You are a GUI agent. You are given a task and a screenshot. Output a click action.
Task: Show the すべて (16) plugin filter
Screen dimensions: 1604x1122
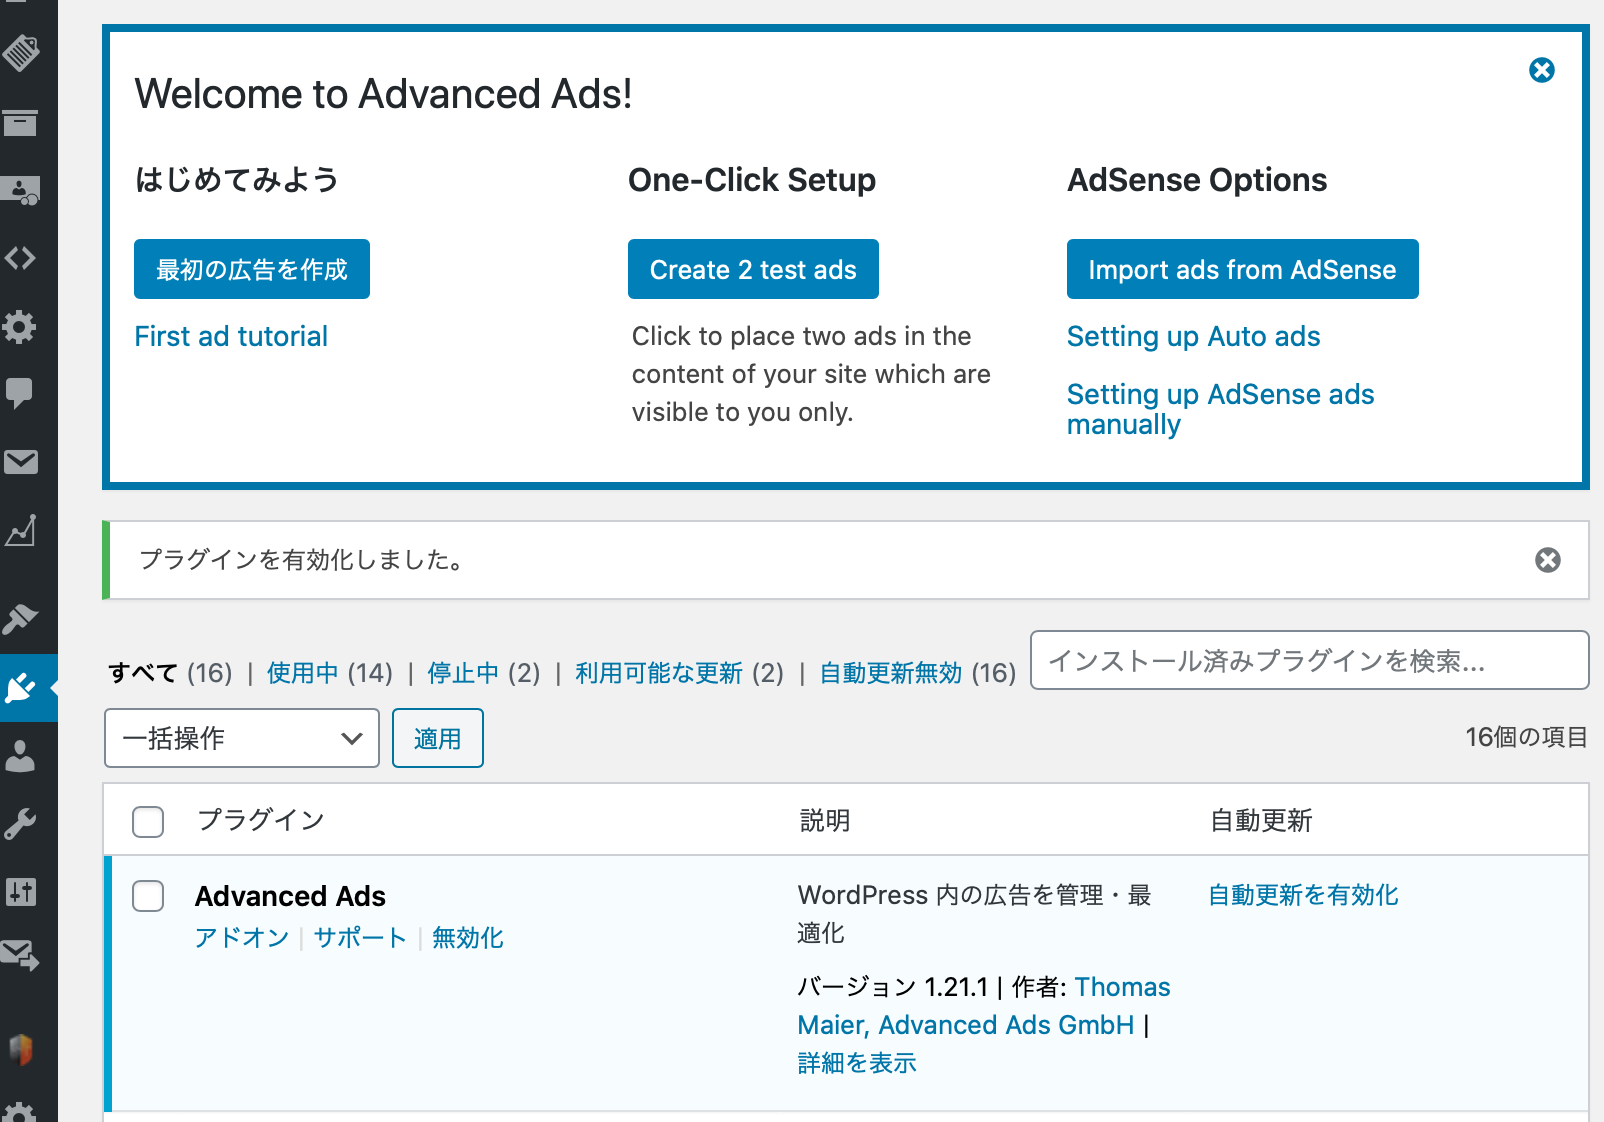(x=170, y=673)
